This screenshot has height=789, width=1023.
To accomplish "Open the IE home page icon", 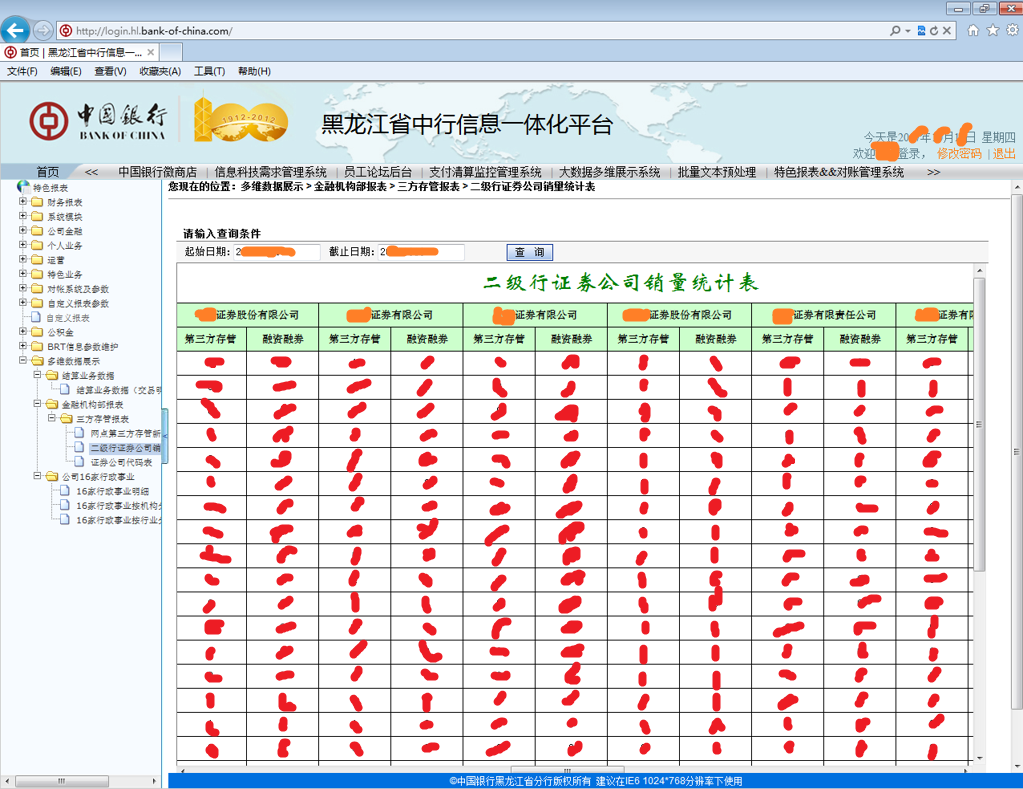I will click(973, 31).
